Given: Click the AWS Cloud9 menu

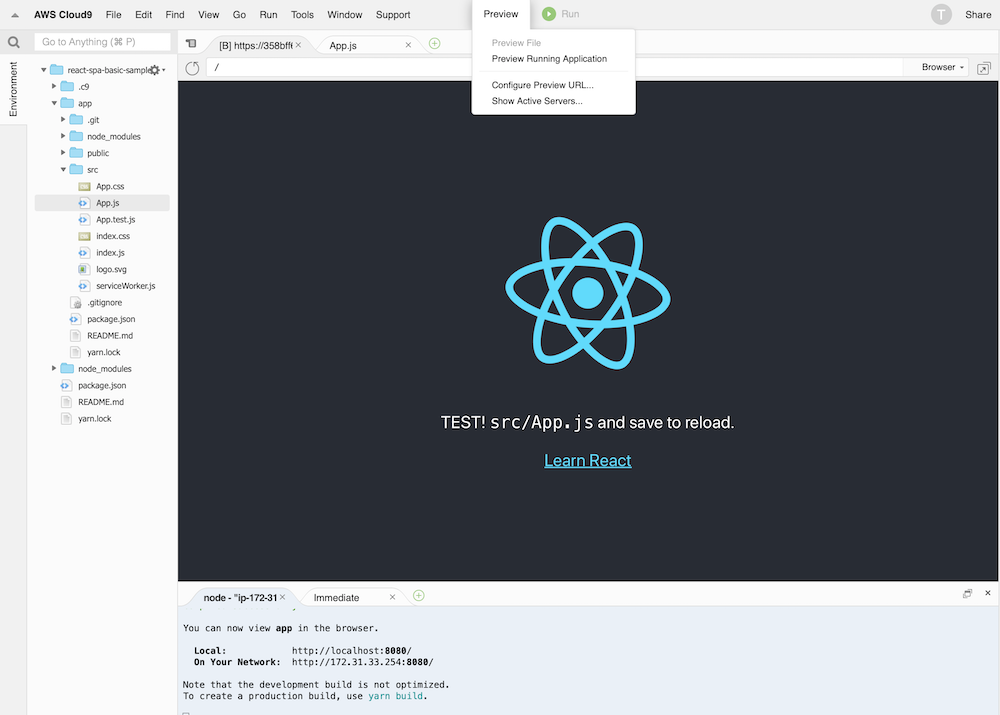Looking at the screenshot, I should (x=62, y=15).
